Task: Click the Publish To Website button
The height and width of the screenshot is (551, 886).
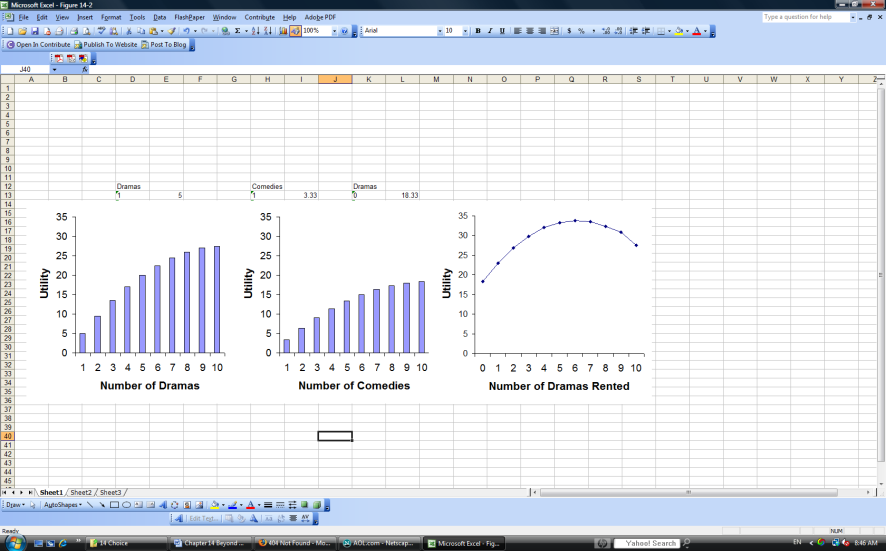Action: click(x=106, y=45)
